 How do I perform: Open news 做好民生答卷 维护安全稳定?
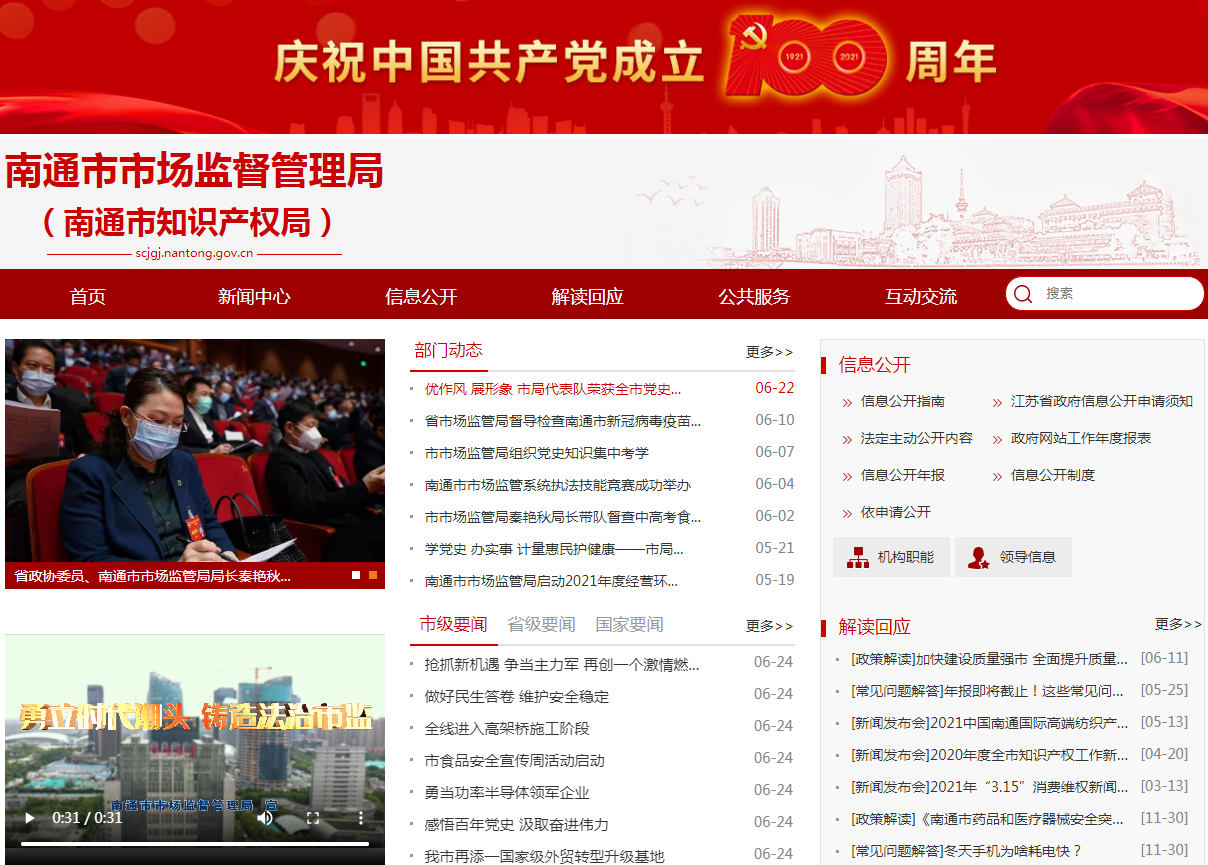click(x=516, y=697)
